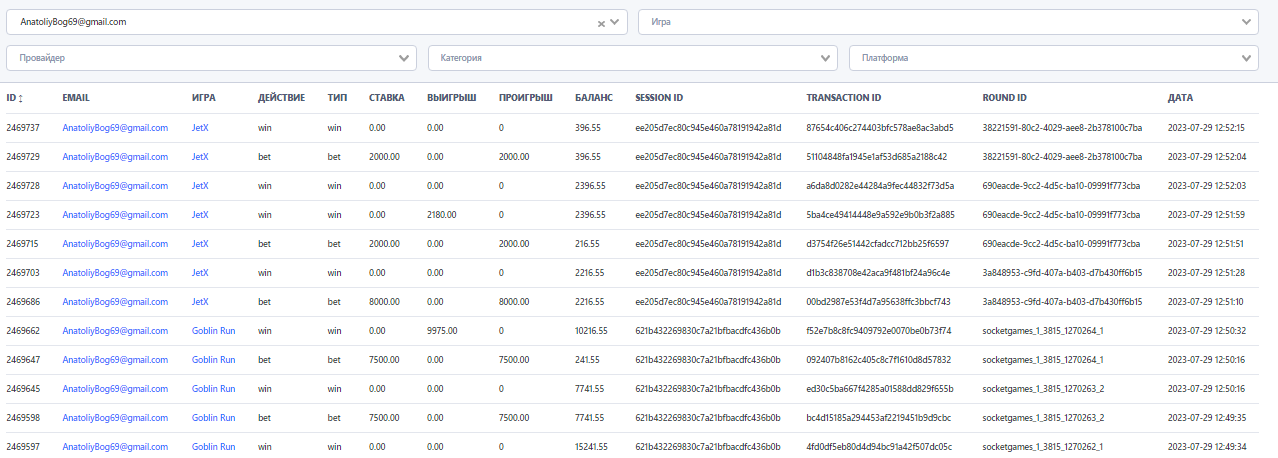
Task: Select date 2023-07-29 12:51:59
Action: tap(1206, 215)
